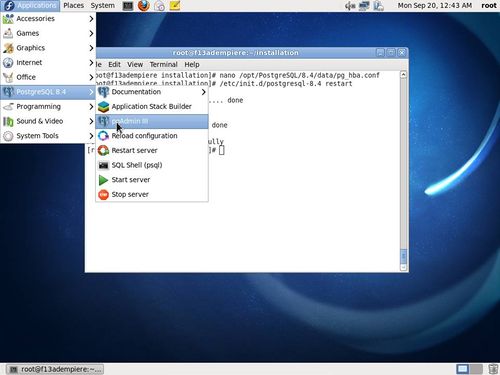Expand arrow next to Games

[x=91, y=33]
